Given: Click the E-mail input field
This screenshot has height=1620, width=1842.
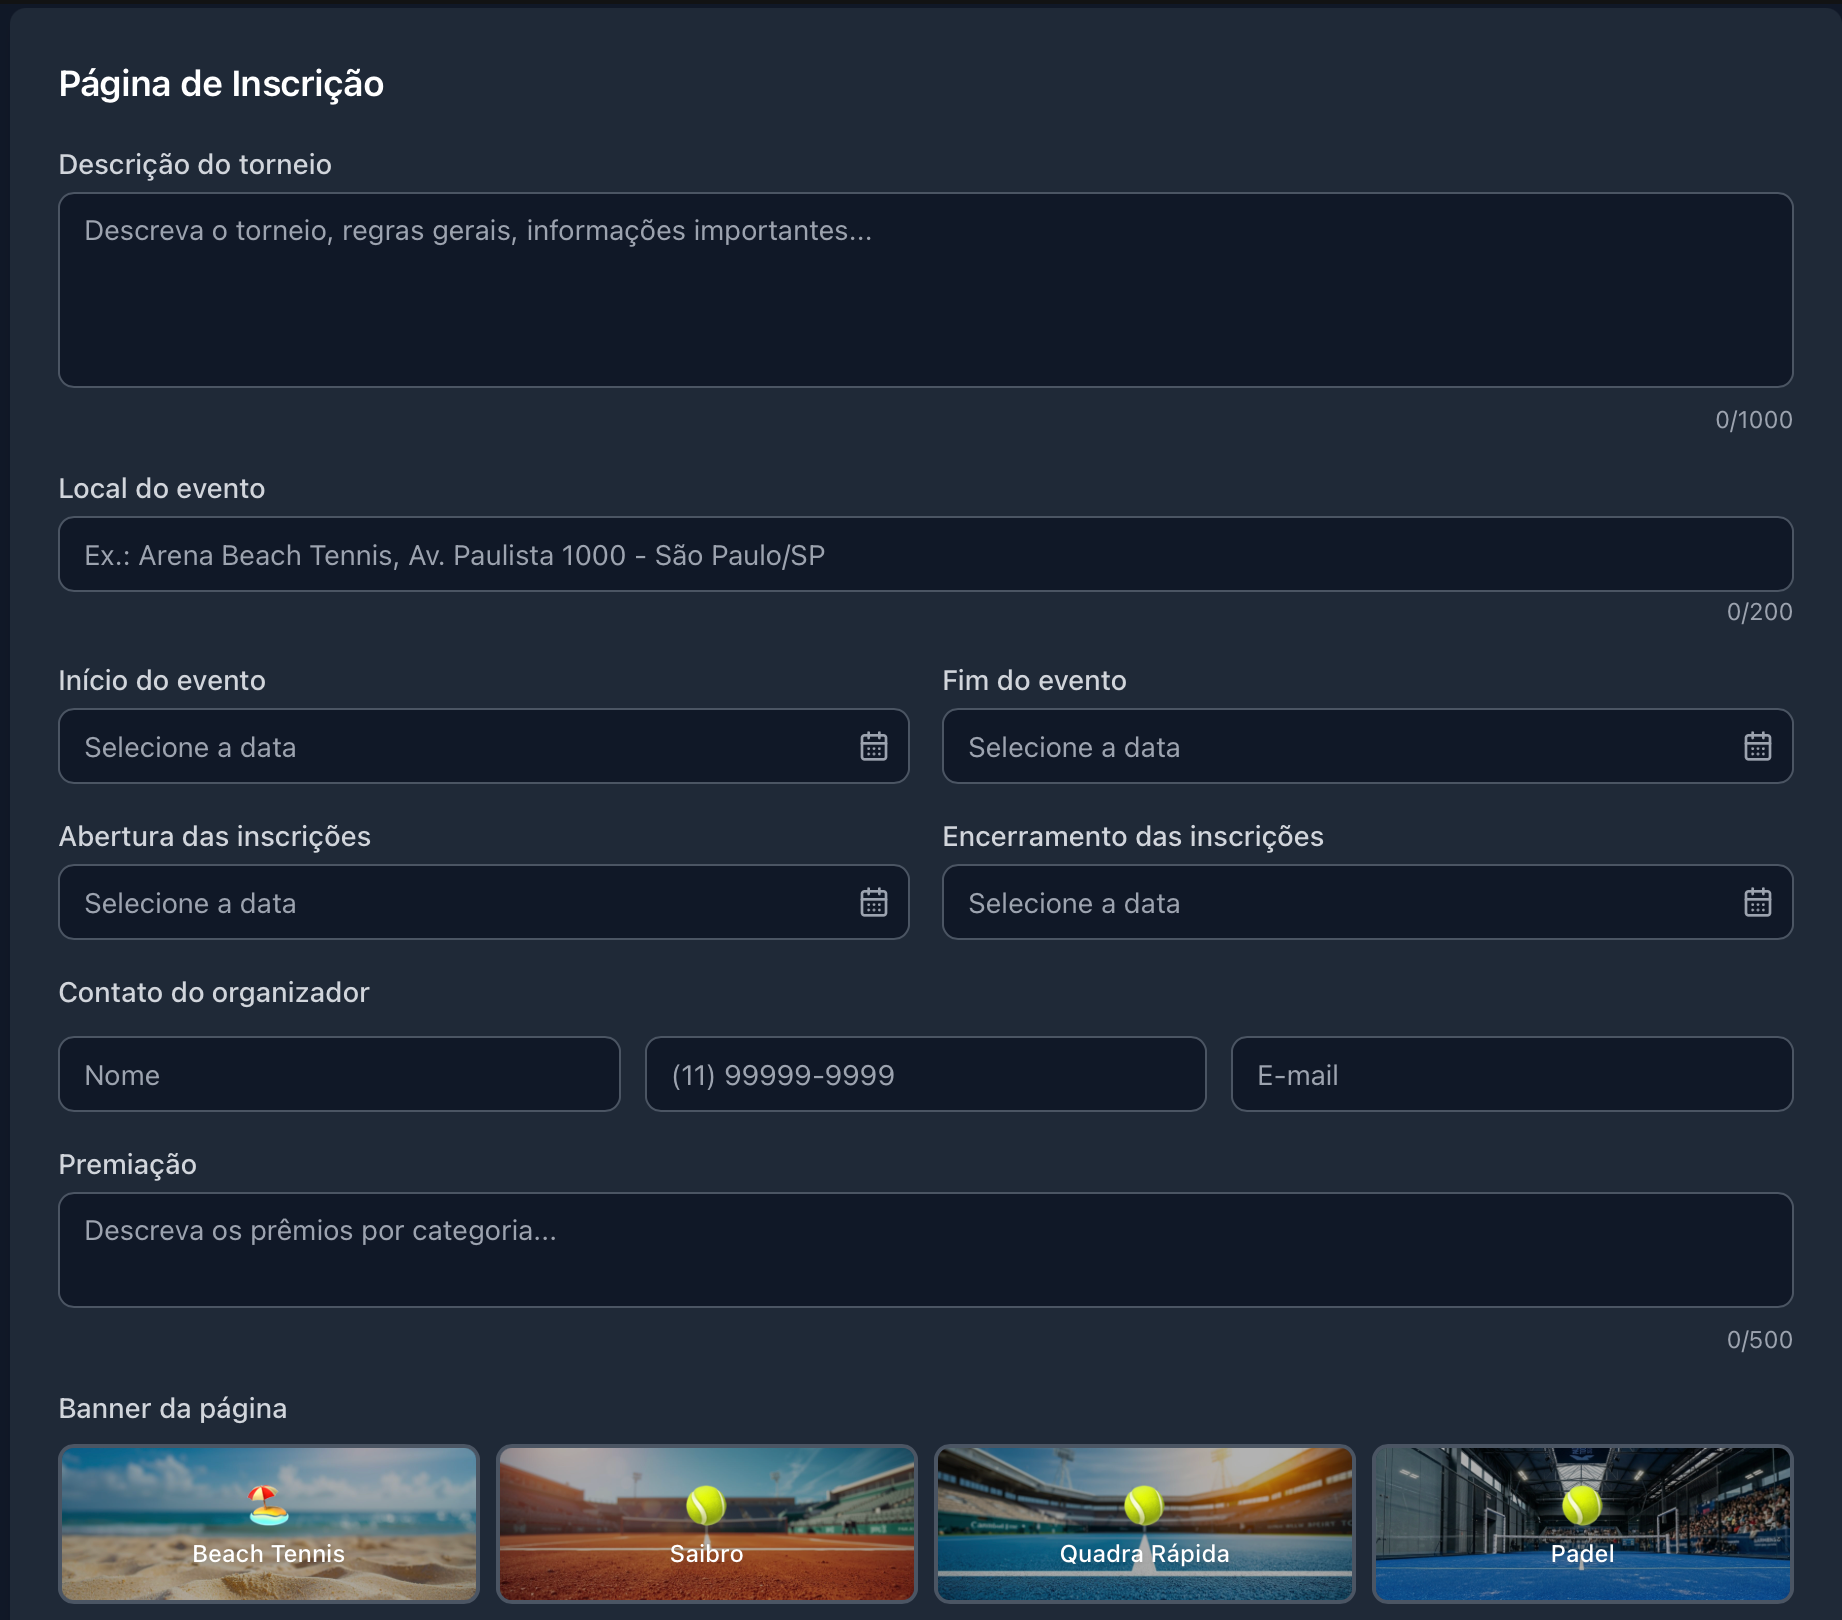Looking at the screenshot, I should tap(1510, 1074).
